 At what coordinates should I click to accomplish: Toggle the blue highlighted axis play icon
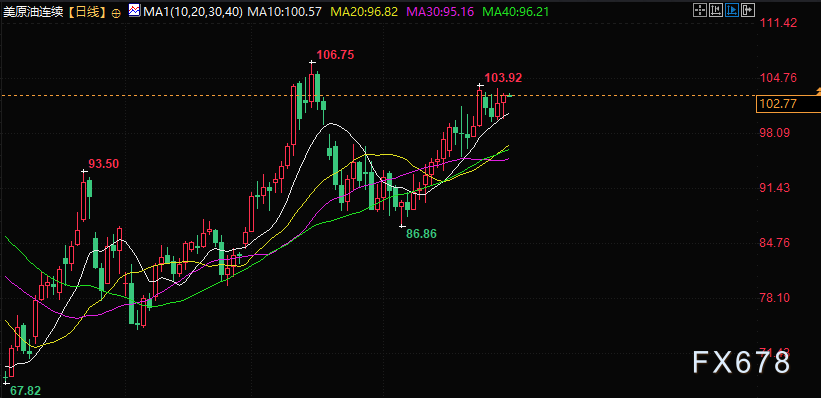tap(732, 10)
